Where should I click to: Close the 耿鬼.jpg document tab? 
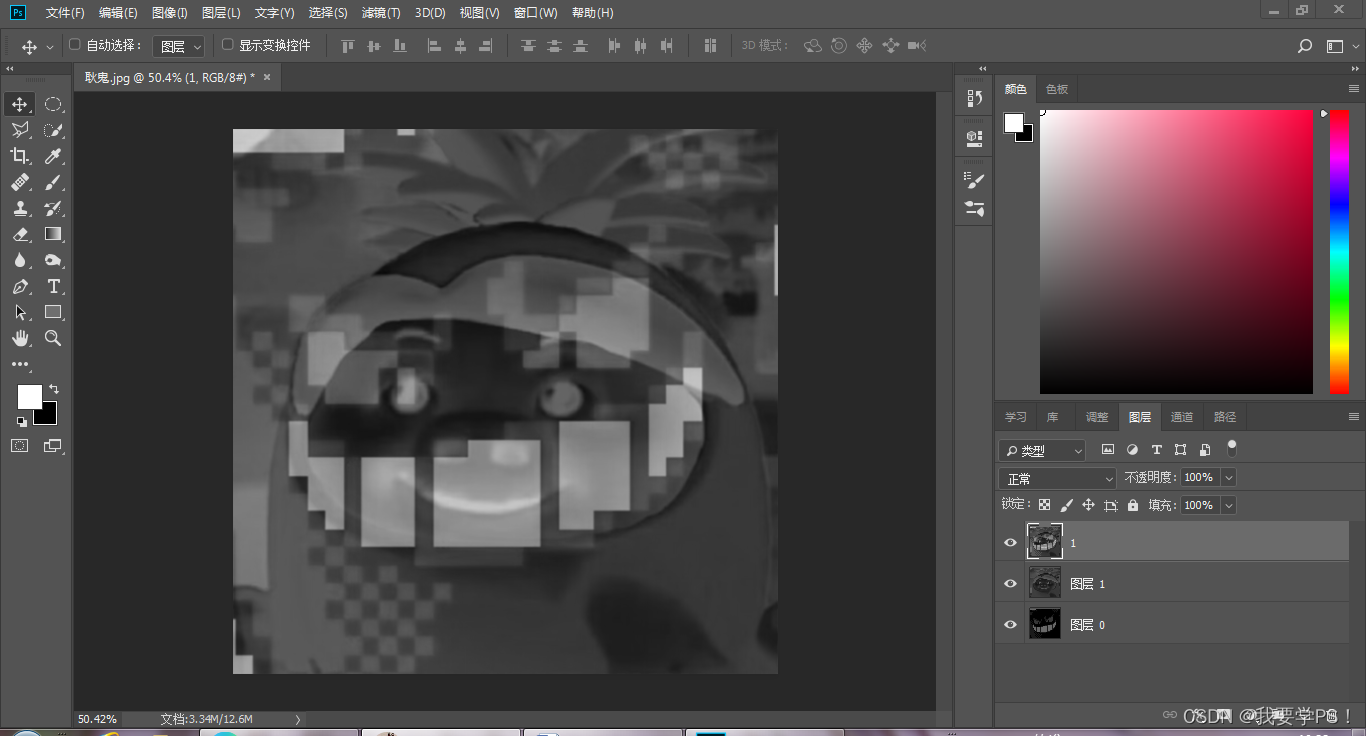click(x=267, y=77)
